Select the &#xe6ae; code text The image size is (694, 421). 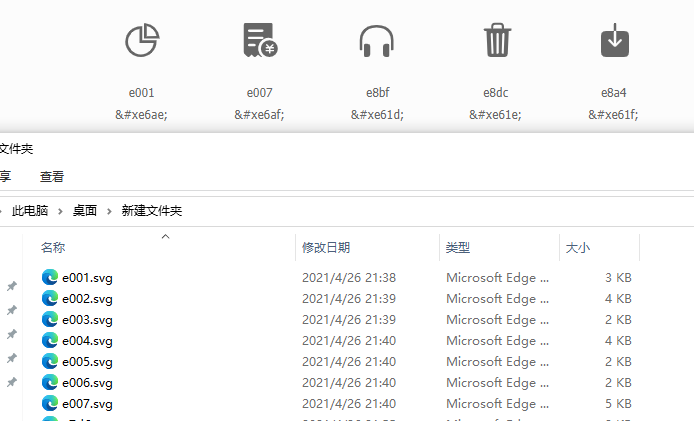click(141, 115)
